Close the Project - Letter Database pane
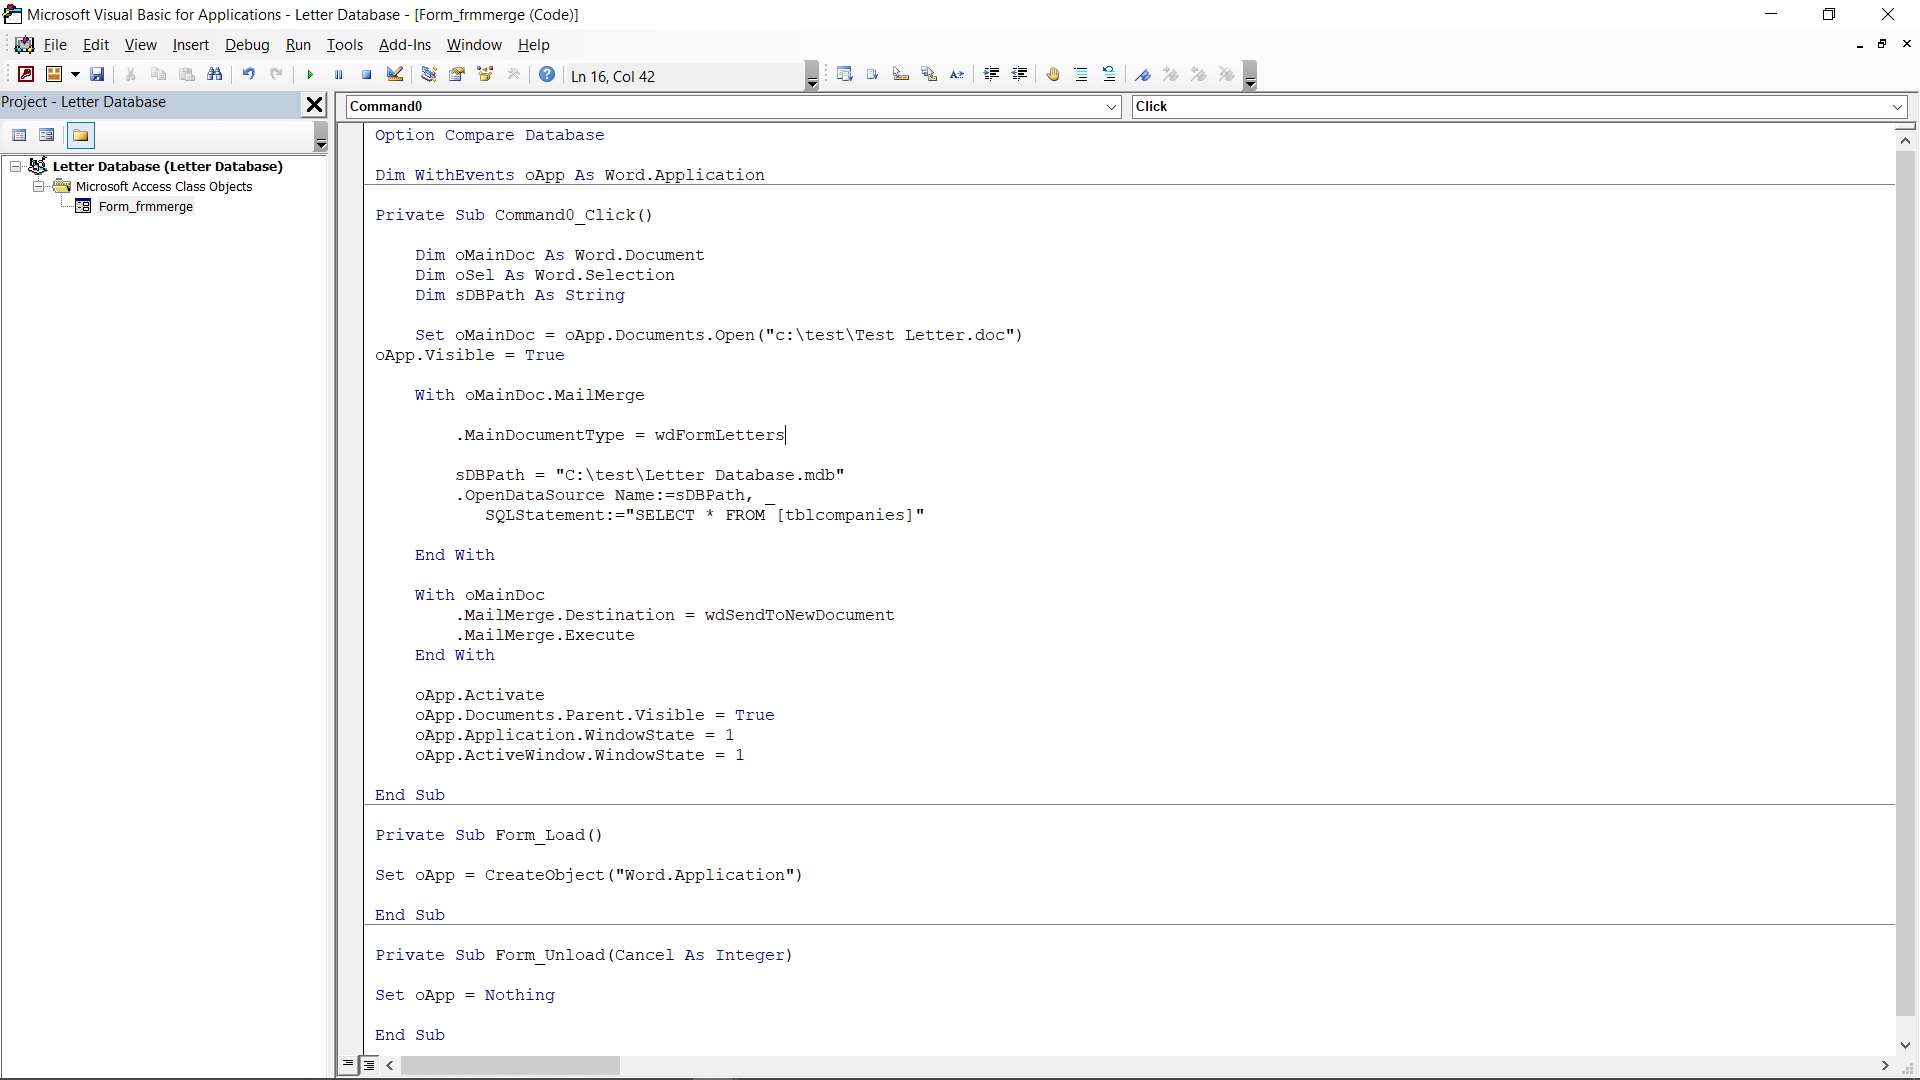Image resolution: width=1920 pixels, height=1080 pixels. (314, 104)
